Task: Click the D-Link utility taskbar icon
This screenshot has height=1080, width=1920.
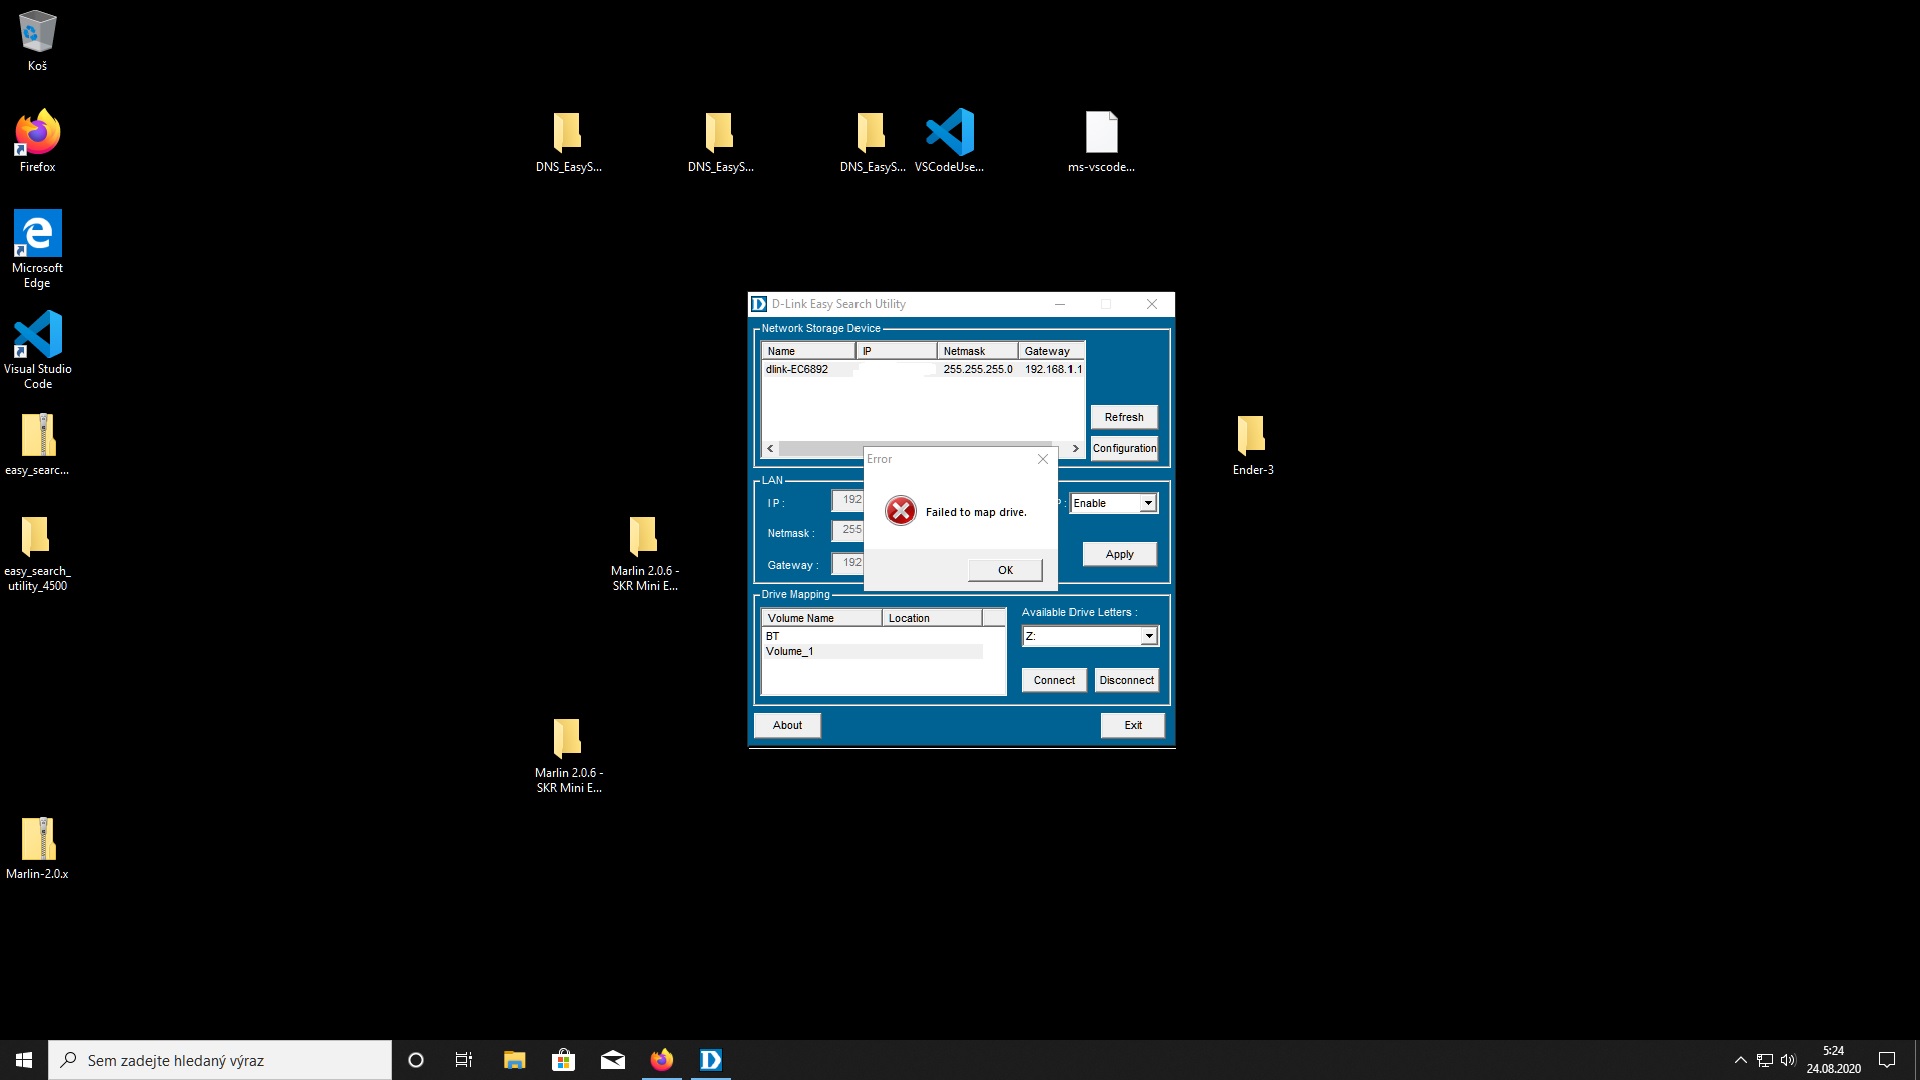Action: (x=711, y=1060)
